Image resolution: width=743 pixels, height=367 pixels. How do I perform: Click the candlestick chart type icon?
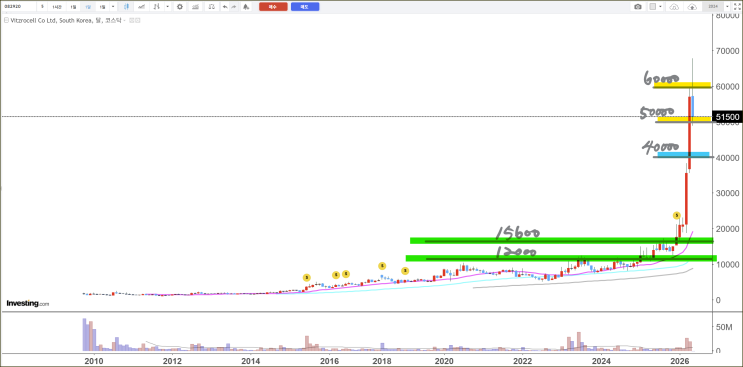pos(126,7)
